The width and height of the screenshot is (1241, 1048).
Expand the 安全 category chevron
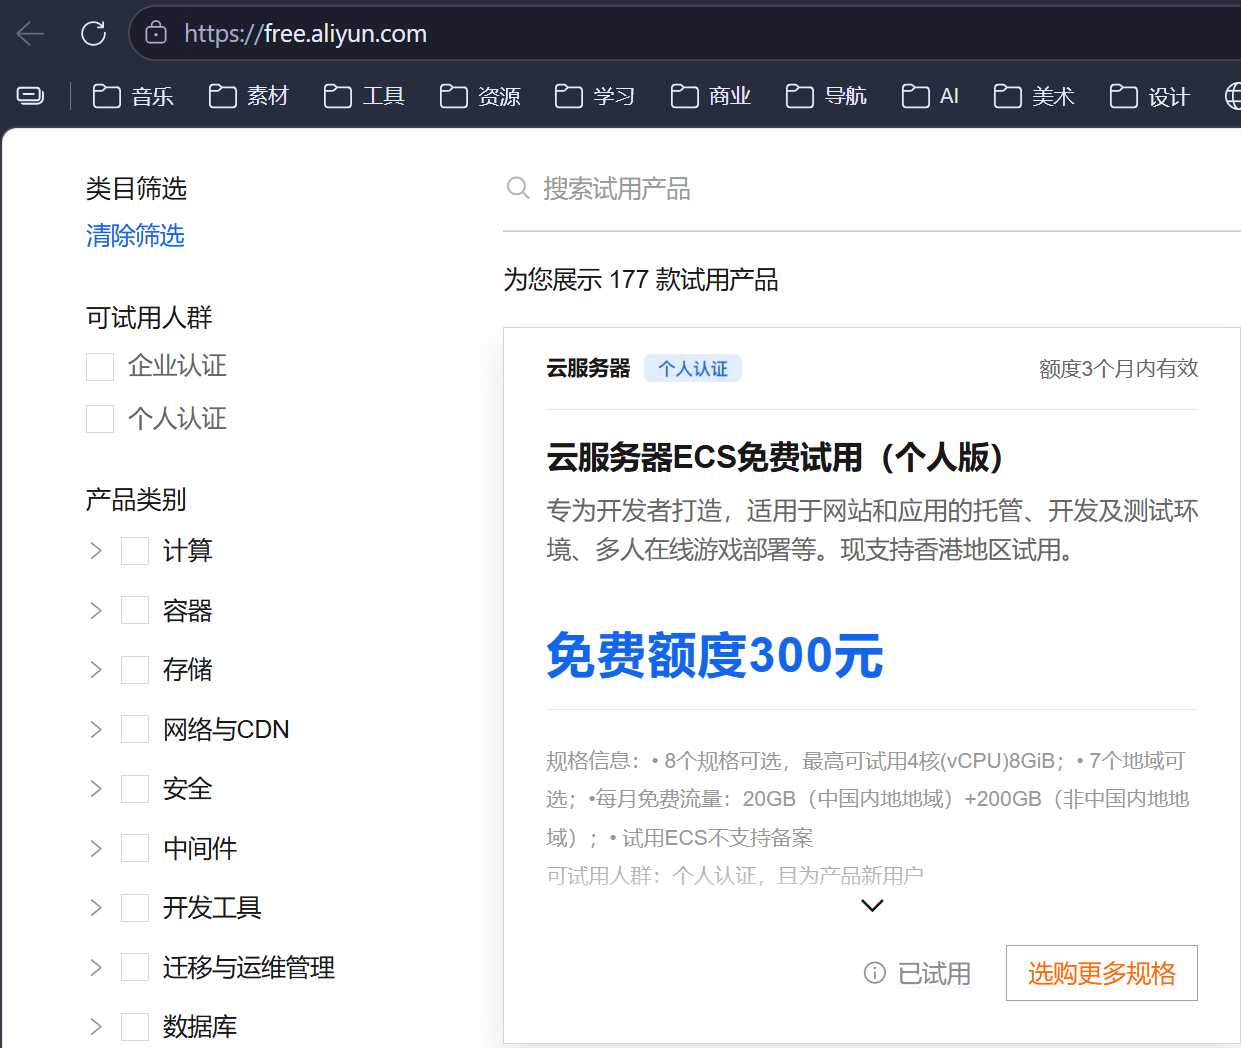tap(96, 789)
